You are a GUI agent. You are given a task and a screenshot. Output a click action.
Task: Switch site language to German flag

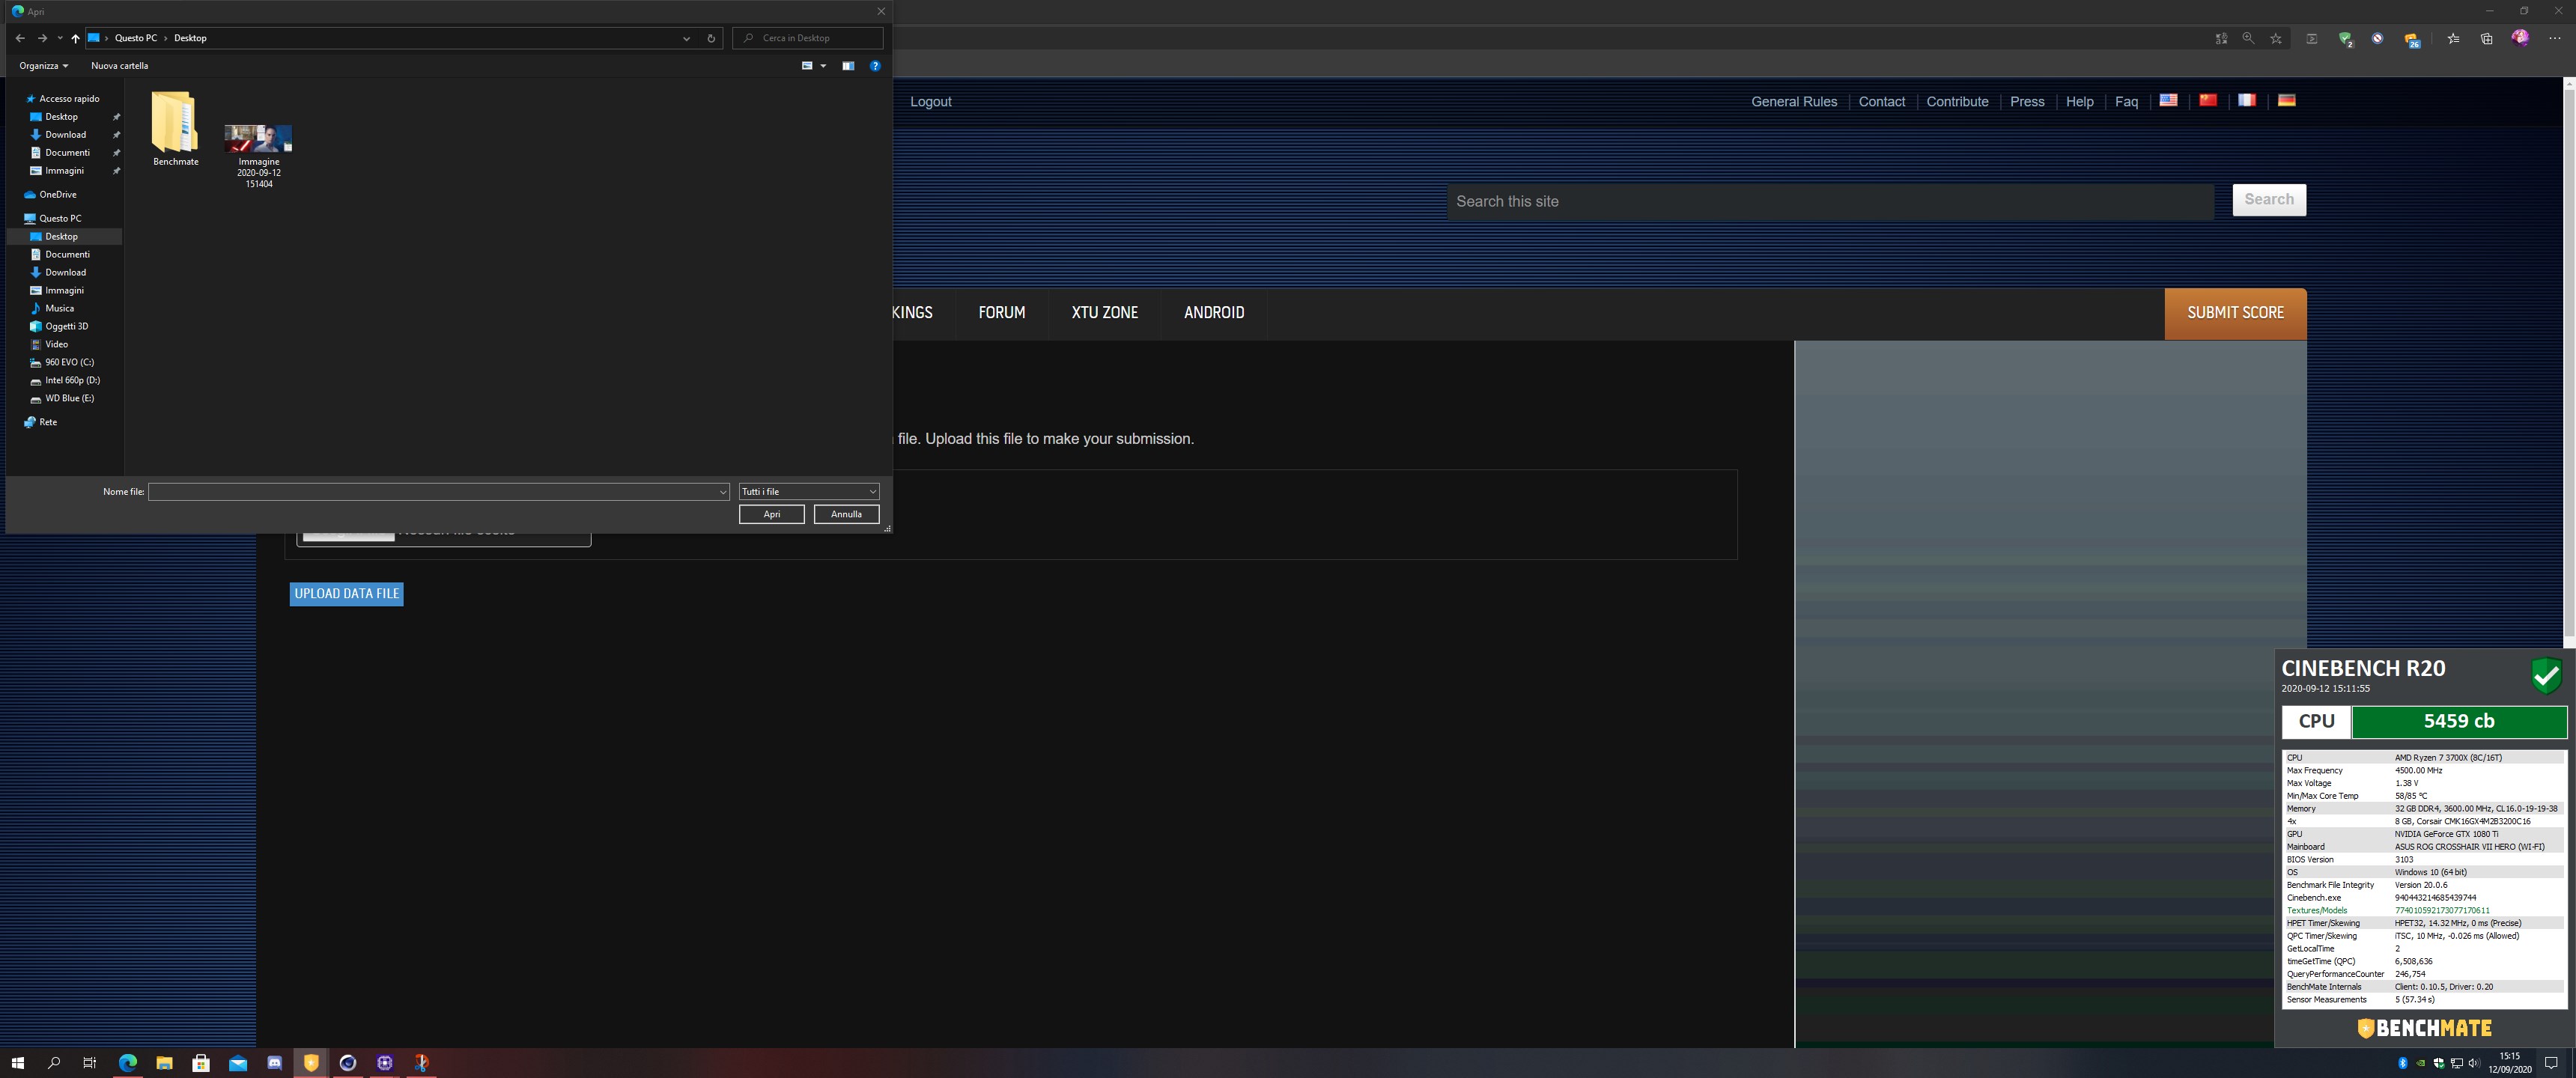[x=2286, y=100]
